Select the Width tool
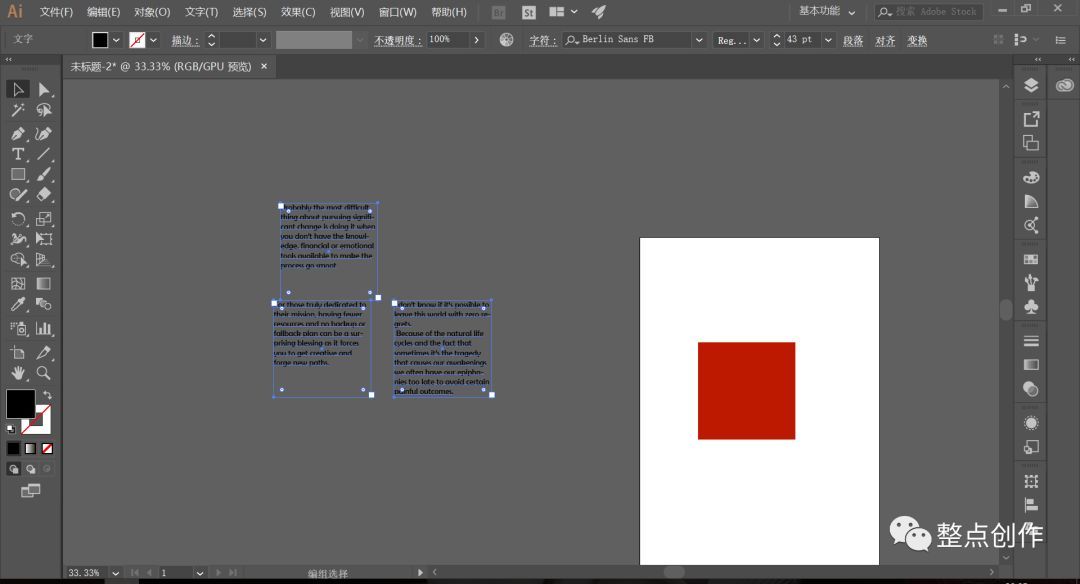This screenshot has height=584, width=1080. (18, 239)
